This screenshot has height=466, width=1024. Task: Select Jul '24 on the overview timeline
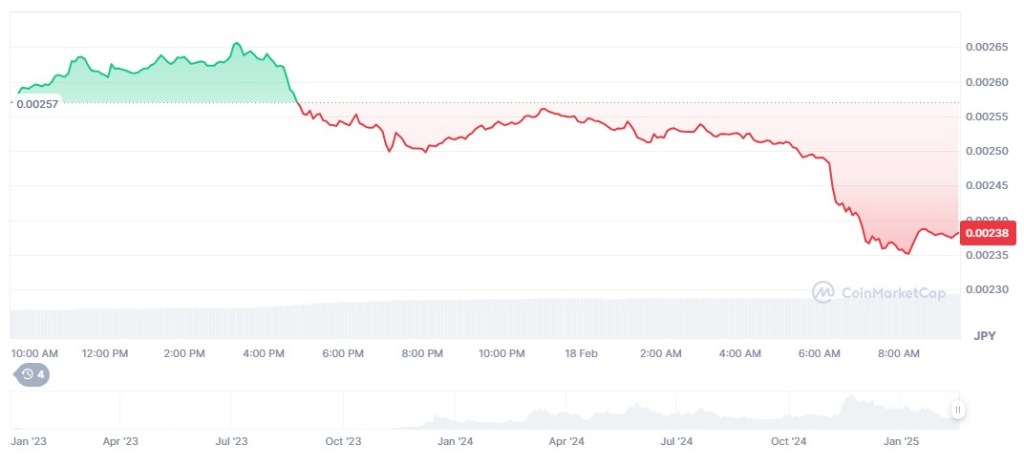tap(678, 440)
